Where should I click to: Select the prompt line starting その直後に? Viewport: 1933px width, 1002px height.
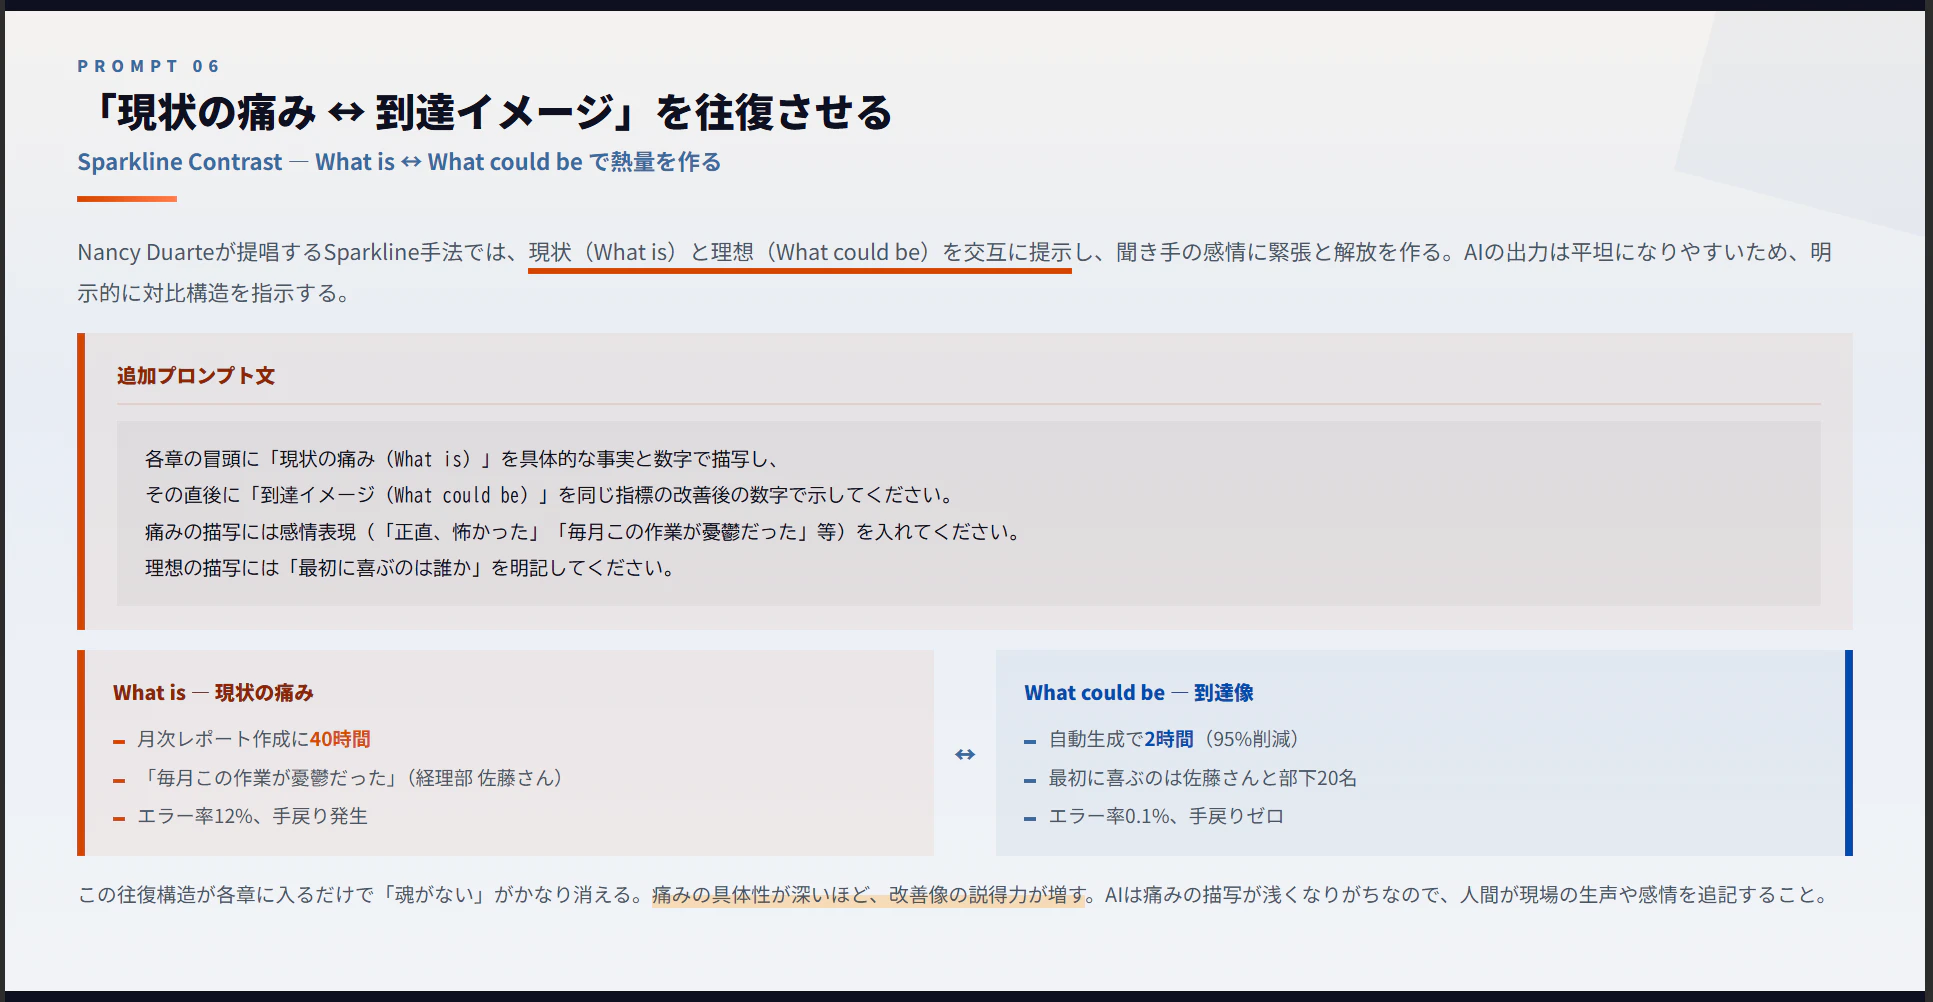[549, 495]
